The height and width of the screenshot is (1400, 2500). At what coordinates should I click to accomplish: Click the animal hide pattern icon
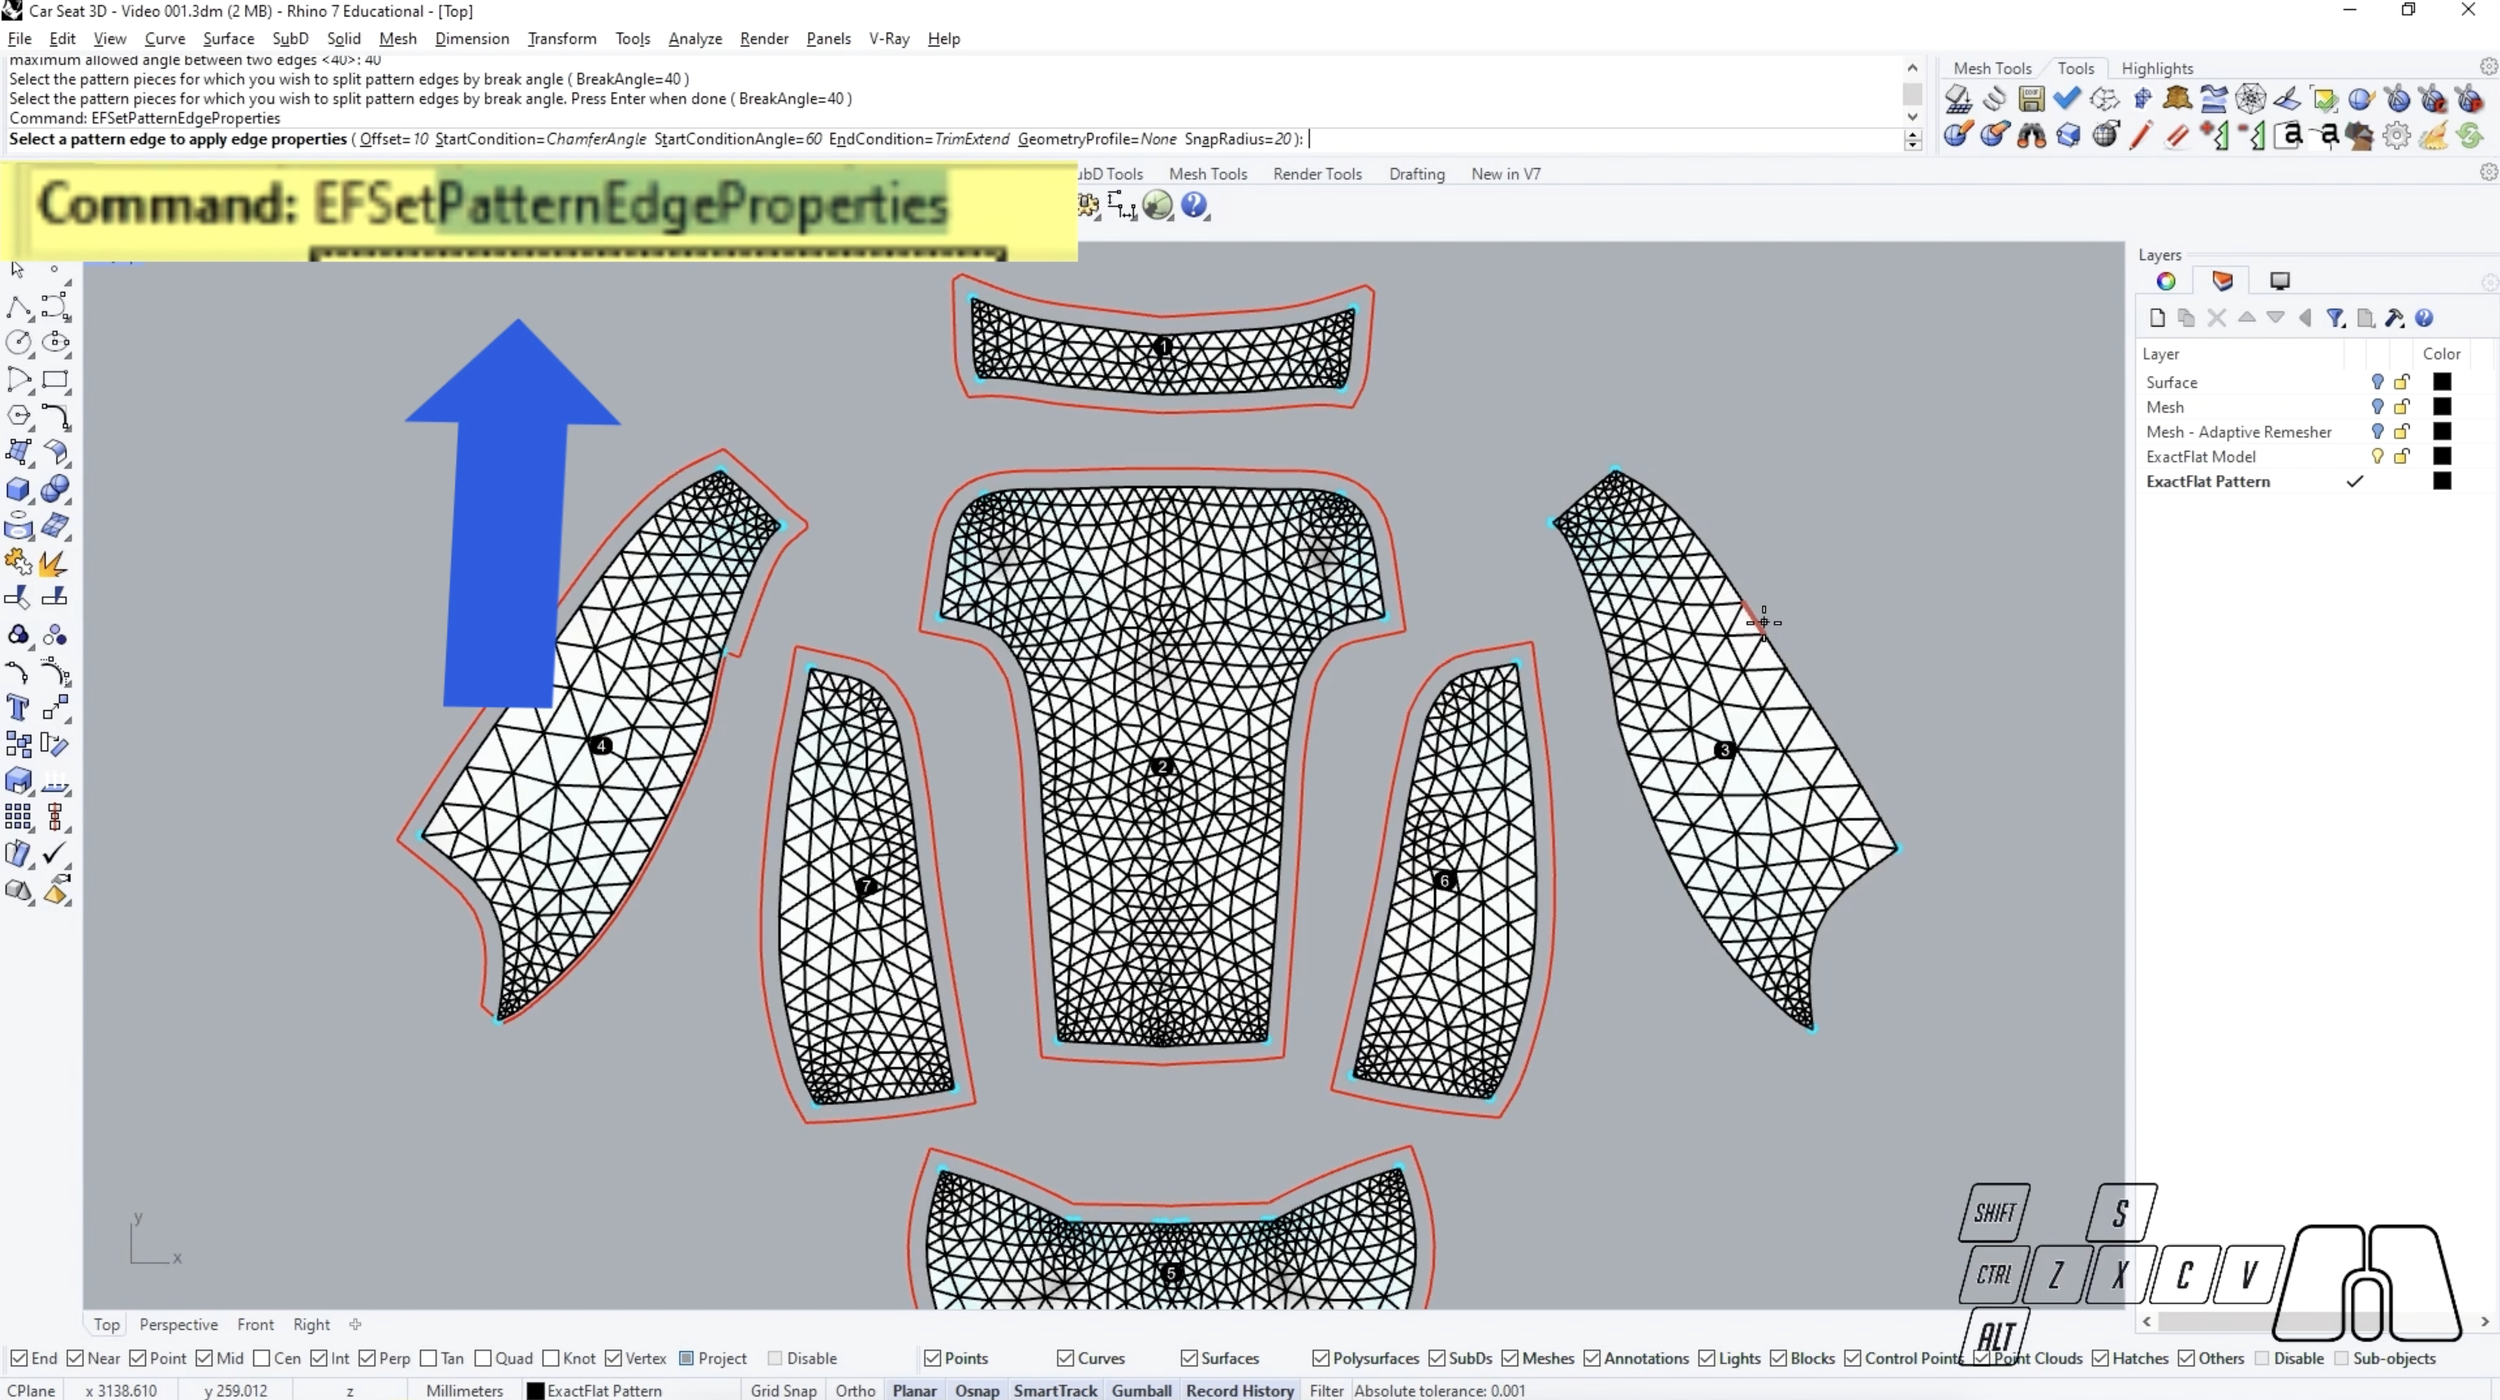2177,98
